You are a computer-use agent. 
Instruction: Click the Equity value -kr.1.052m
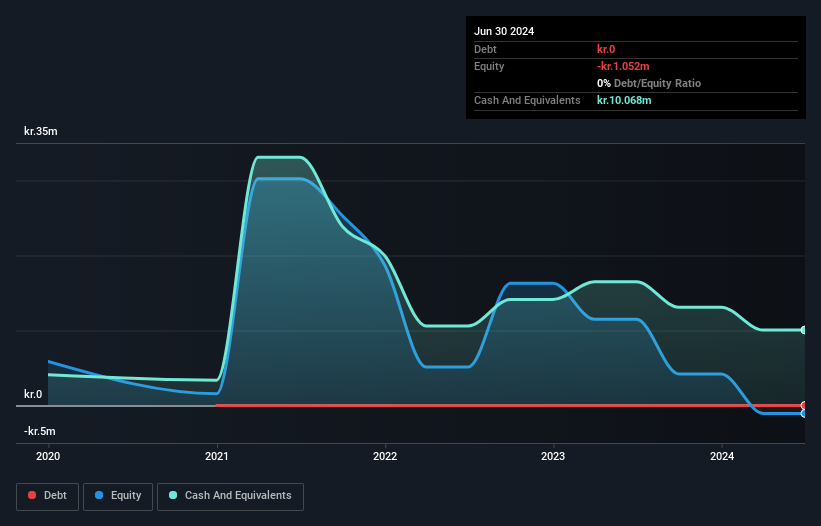point(623,66)
